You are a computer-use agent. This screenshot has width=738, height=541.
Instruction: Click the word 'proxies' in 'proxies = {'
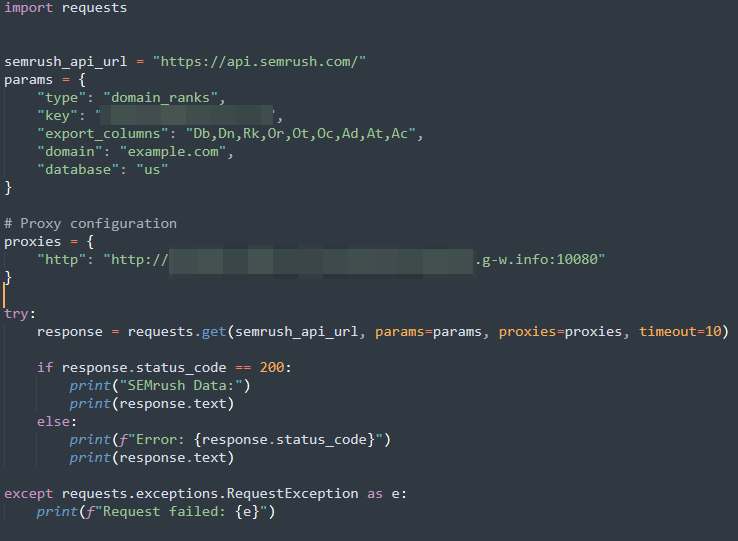pyautogui.click(x=32, y=242)
